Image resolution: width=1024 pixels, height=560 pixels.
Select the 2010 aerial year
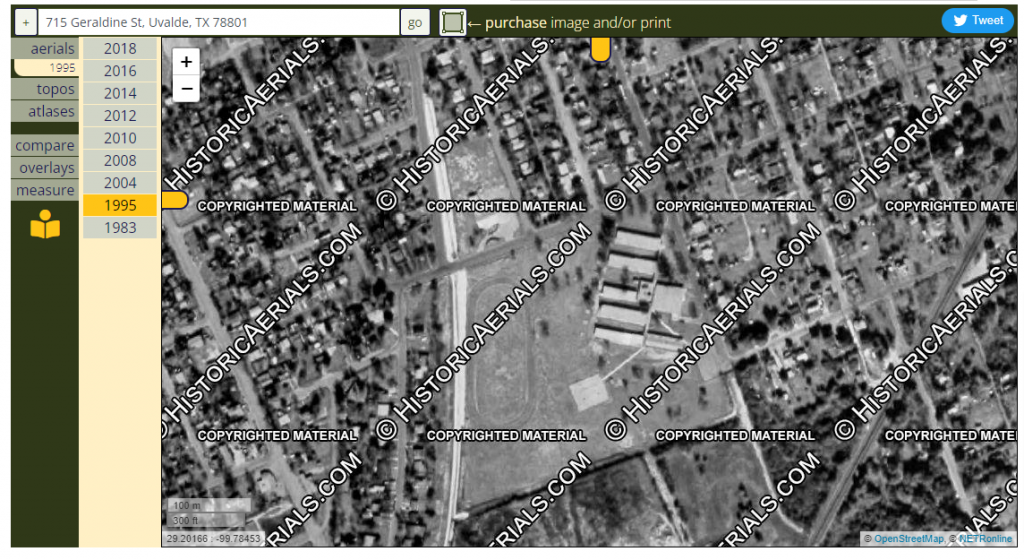pyautogui.click(x=120, y=138)
